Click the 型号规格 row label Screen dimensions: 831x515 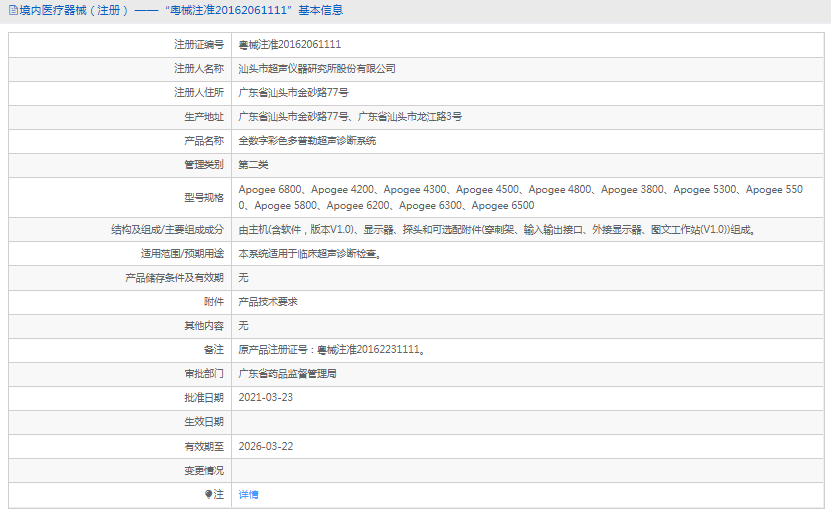[x=204, y=198]
